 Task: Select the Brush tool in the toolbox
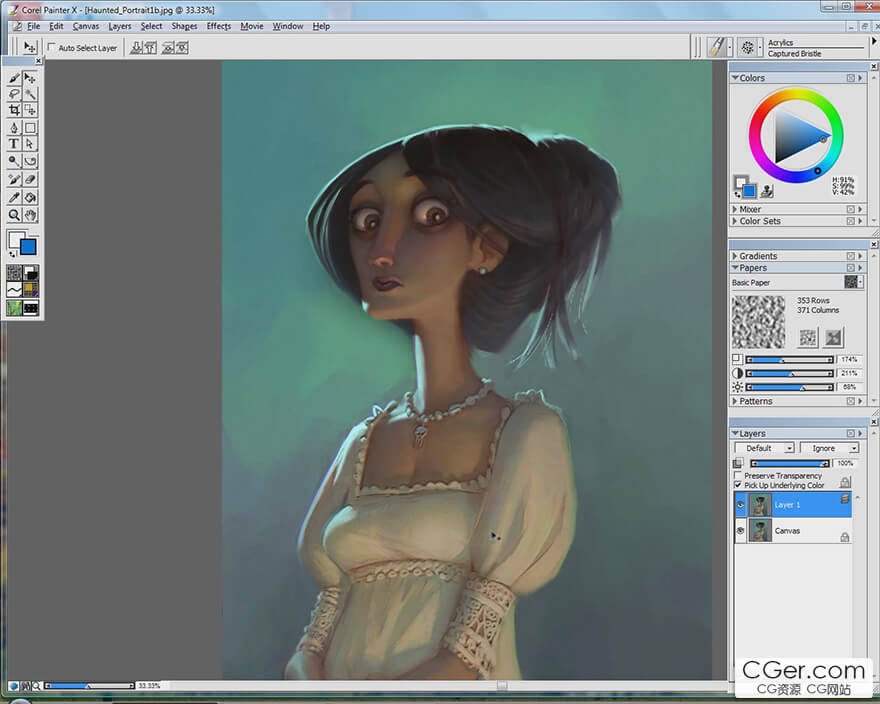[14, 78]
